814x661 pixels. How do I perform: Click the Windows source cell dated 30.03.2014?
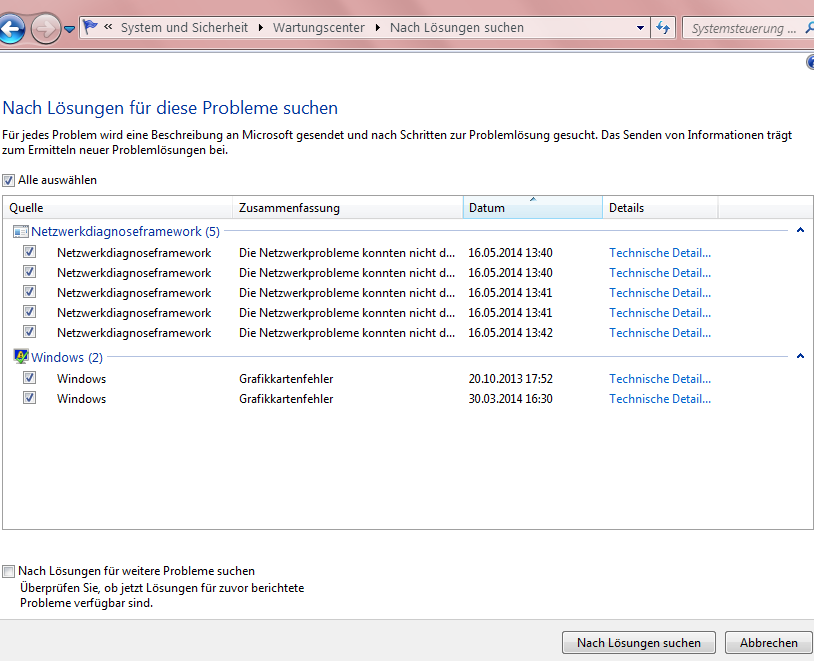pyautogui.click(x=82, y=399)
